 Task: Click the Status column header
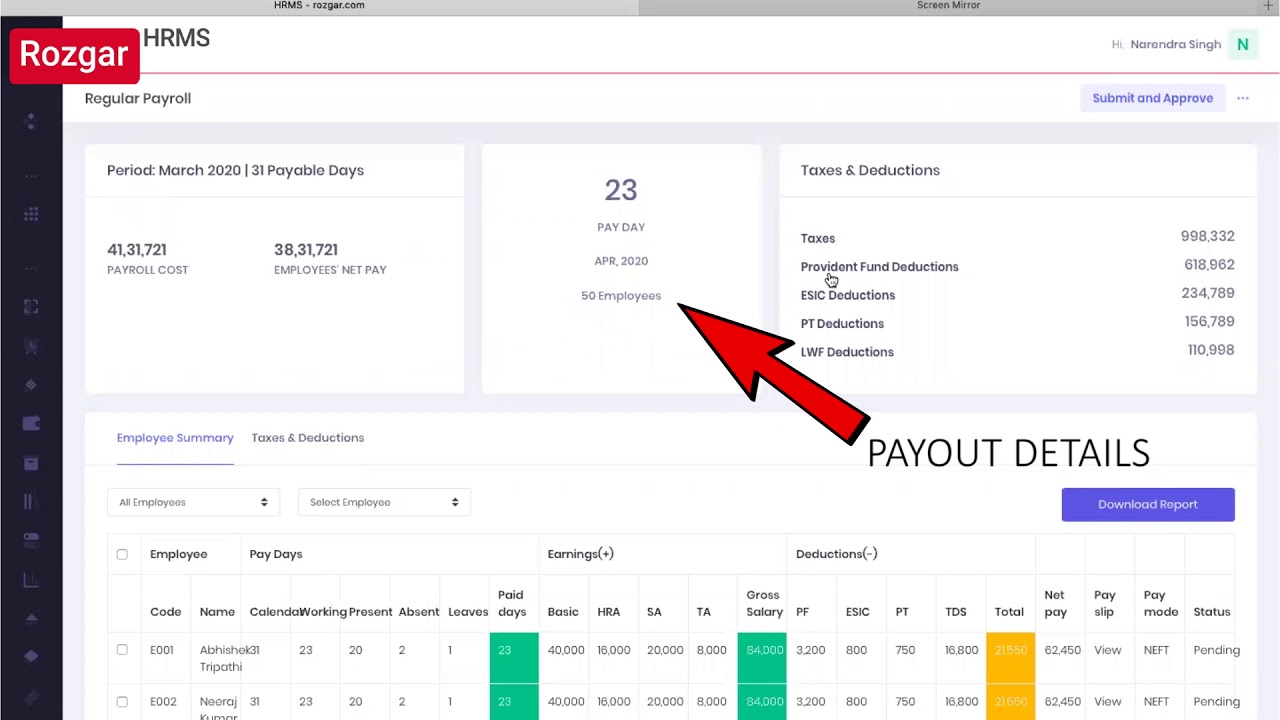1212,612
